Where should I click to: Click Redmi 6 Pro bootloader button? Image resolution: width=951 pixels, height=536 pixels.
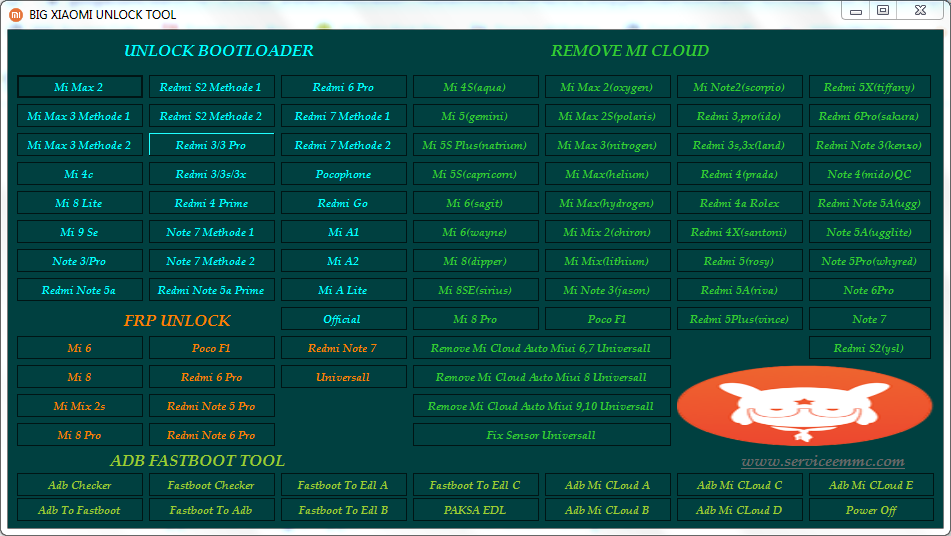344,87
